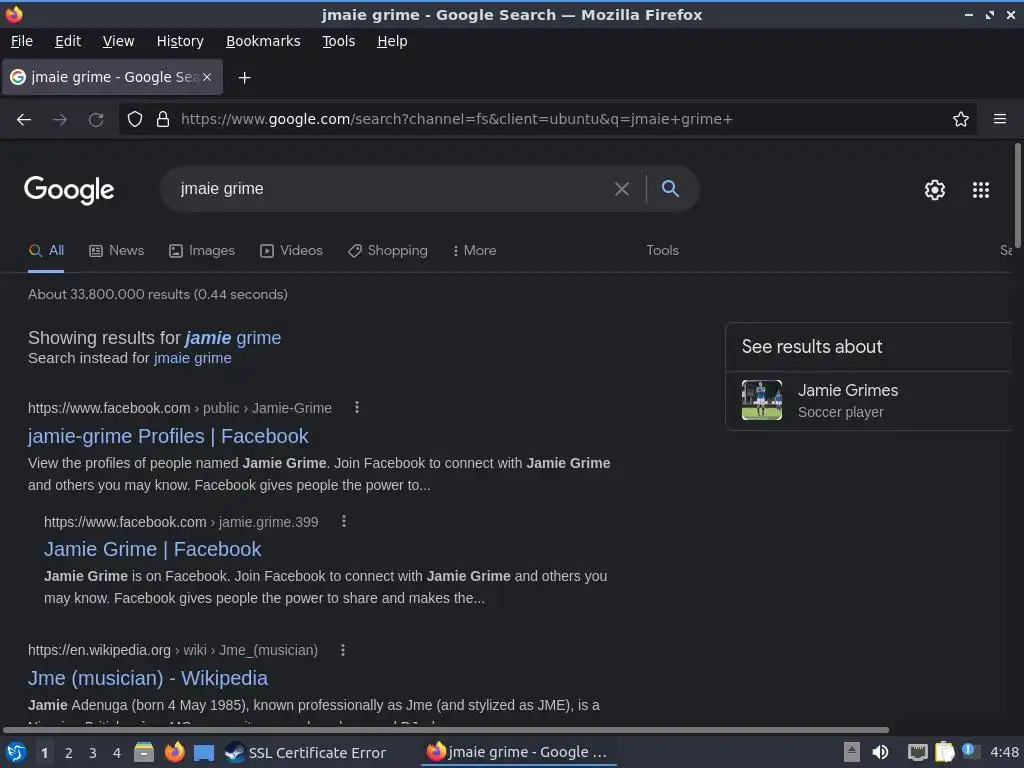
Task: Open the taskbar start menu icon
Action: (x=16, y=753)
